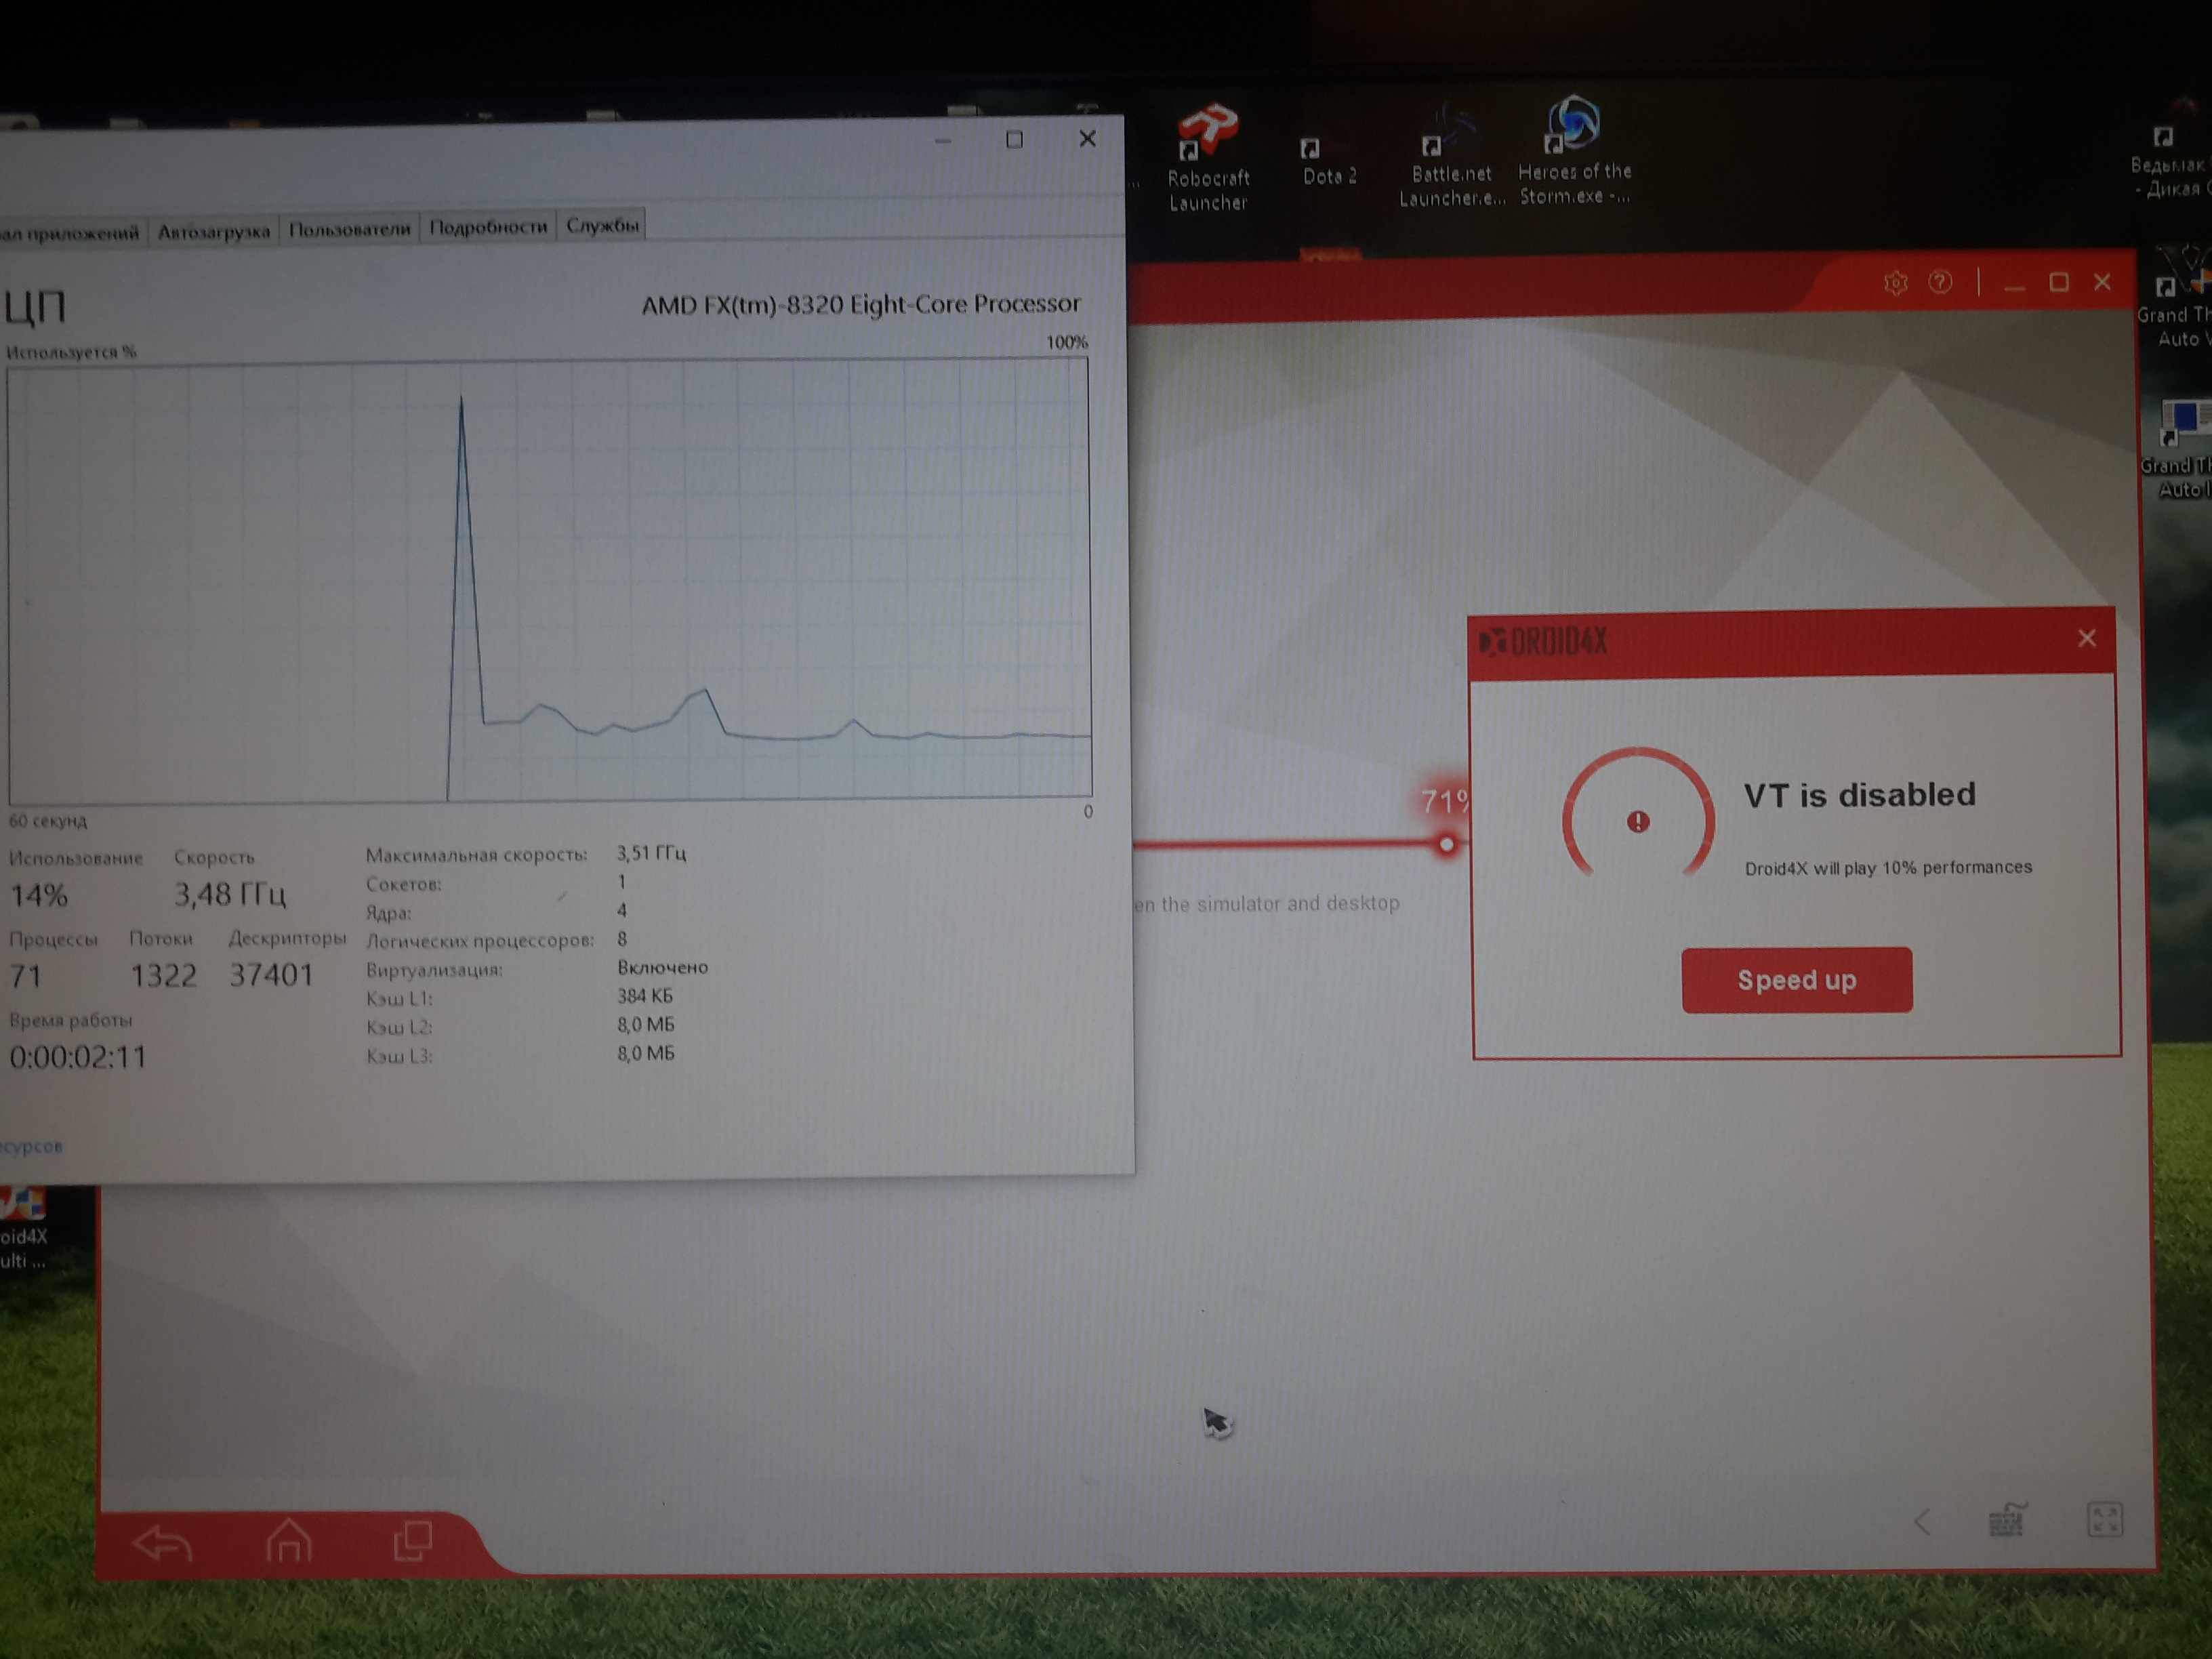
Task: Open Droid4X help question-mark icon
Action: pyautogui.click(x=1940, y=283)
